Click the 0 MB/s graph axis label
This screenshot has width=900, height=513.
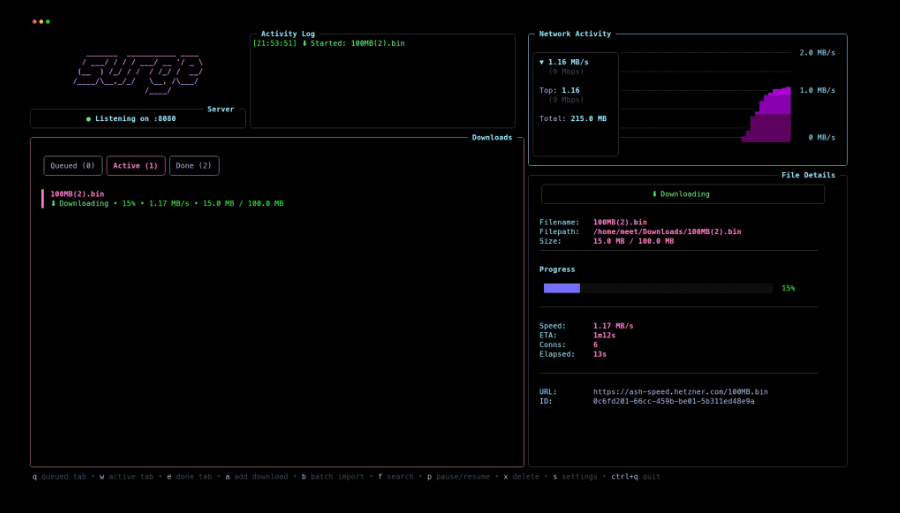[x=822, y=138]
